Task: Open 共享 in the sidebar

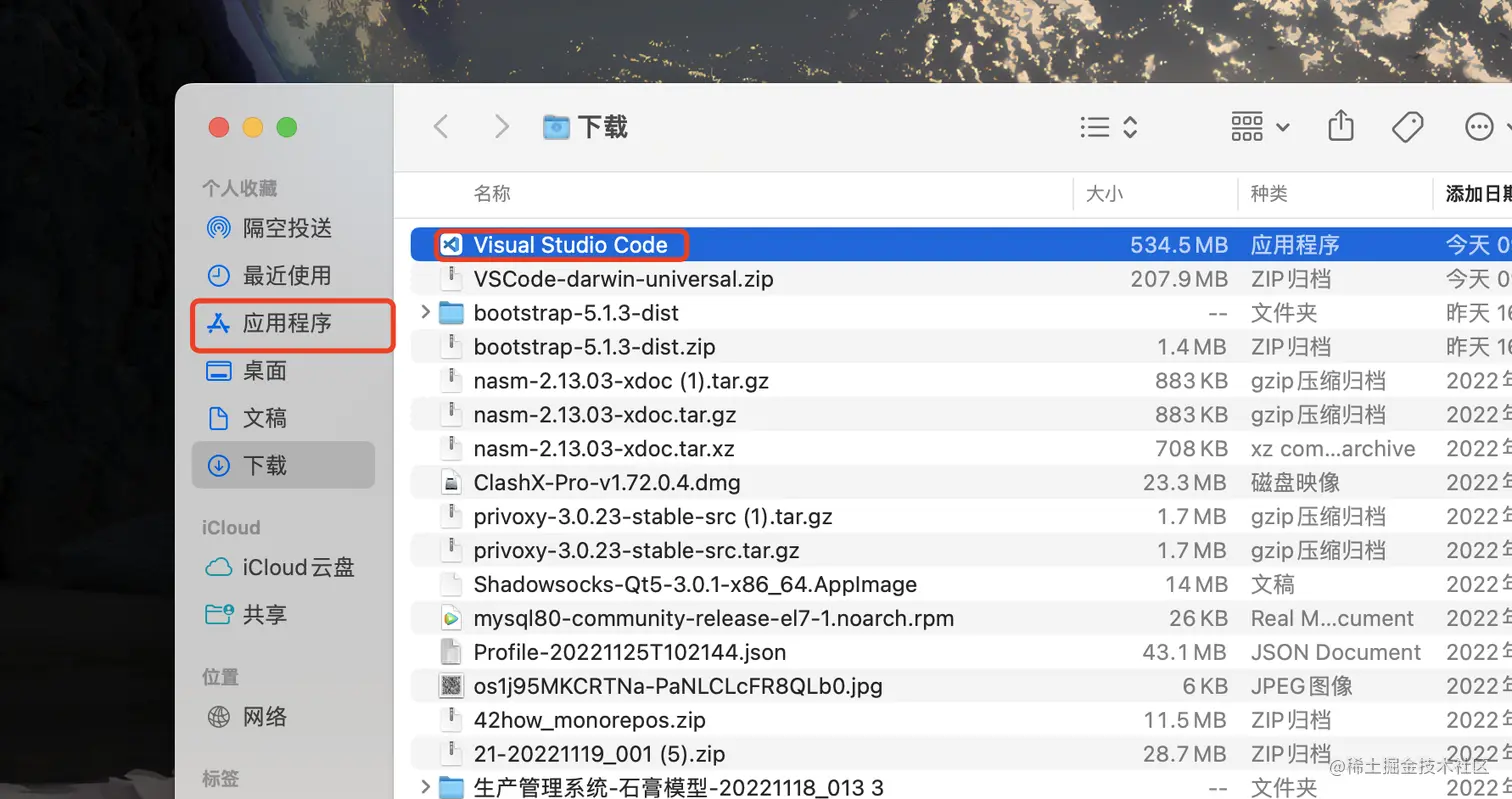Action: click(283, 614)
